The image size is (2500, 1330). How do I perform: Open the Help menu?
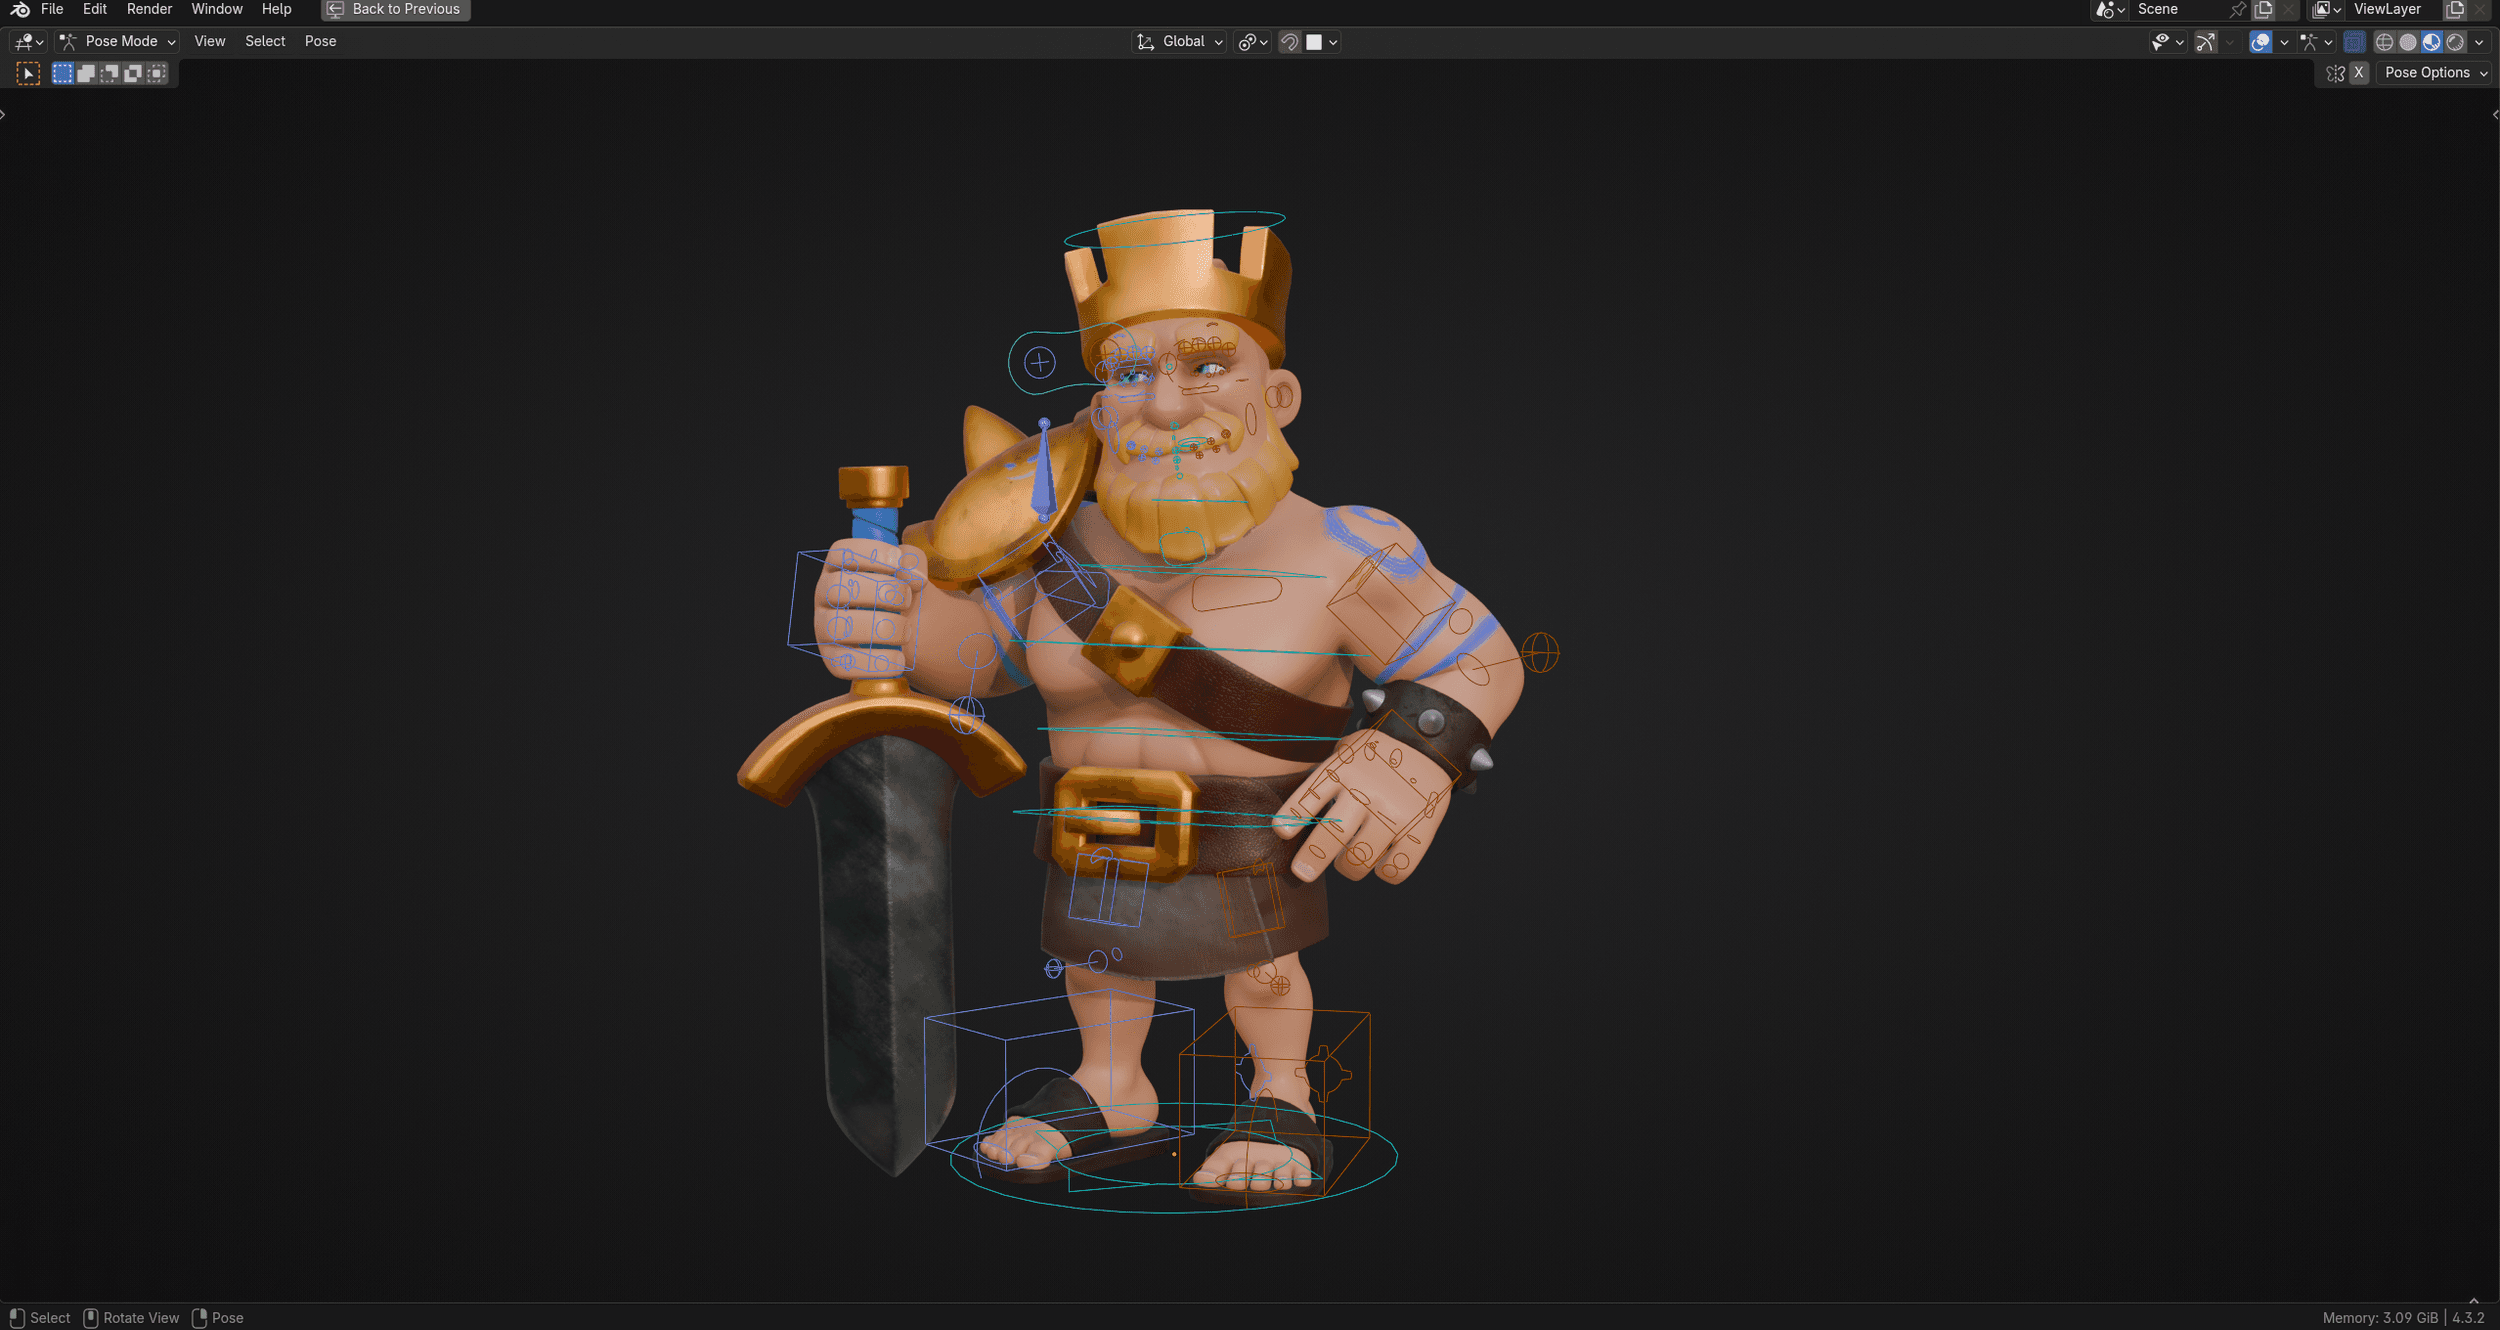pyautogui.click(x=276, y=9)
